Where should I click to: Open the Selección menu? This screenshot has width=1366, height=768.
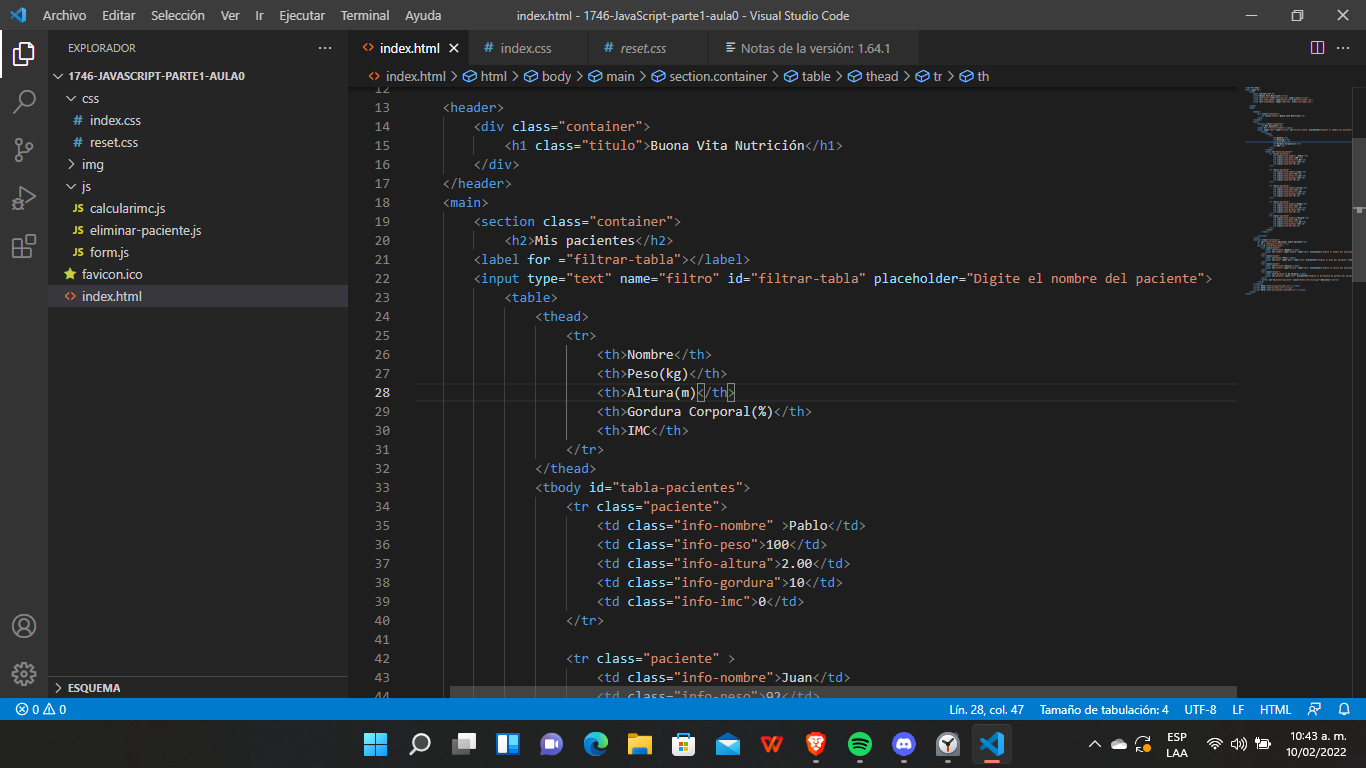pos(178,15)
